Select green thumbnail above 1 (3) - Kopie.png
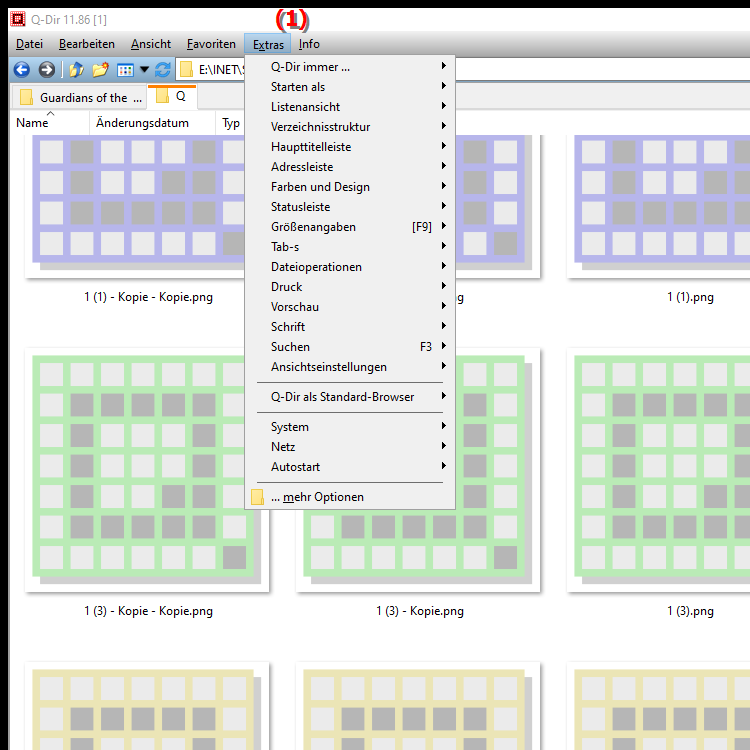The height and width of the screenshot is (750, 750). [418, 550]
